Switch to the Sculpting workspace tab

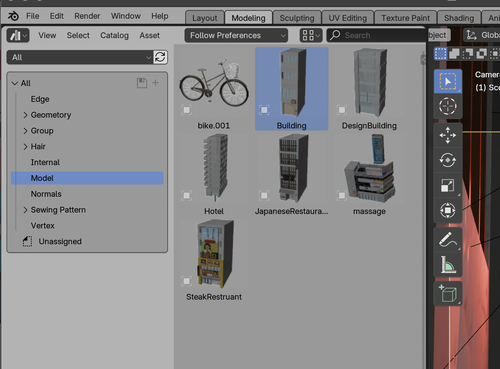(297, 18)
